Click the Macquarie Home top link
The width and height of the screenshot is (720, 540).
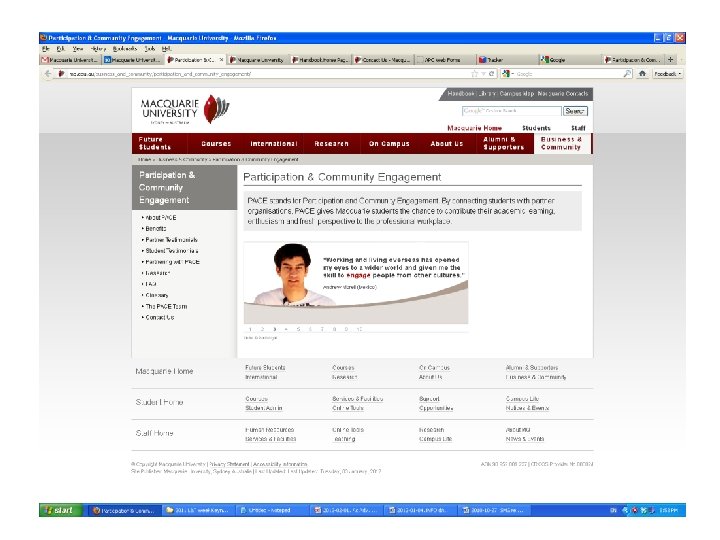pos(474,128)
